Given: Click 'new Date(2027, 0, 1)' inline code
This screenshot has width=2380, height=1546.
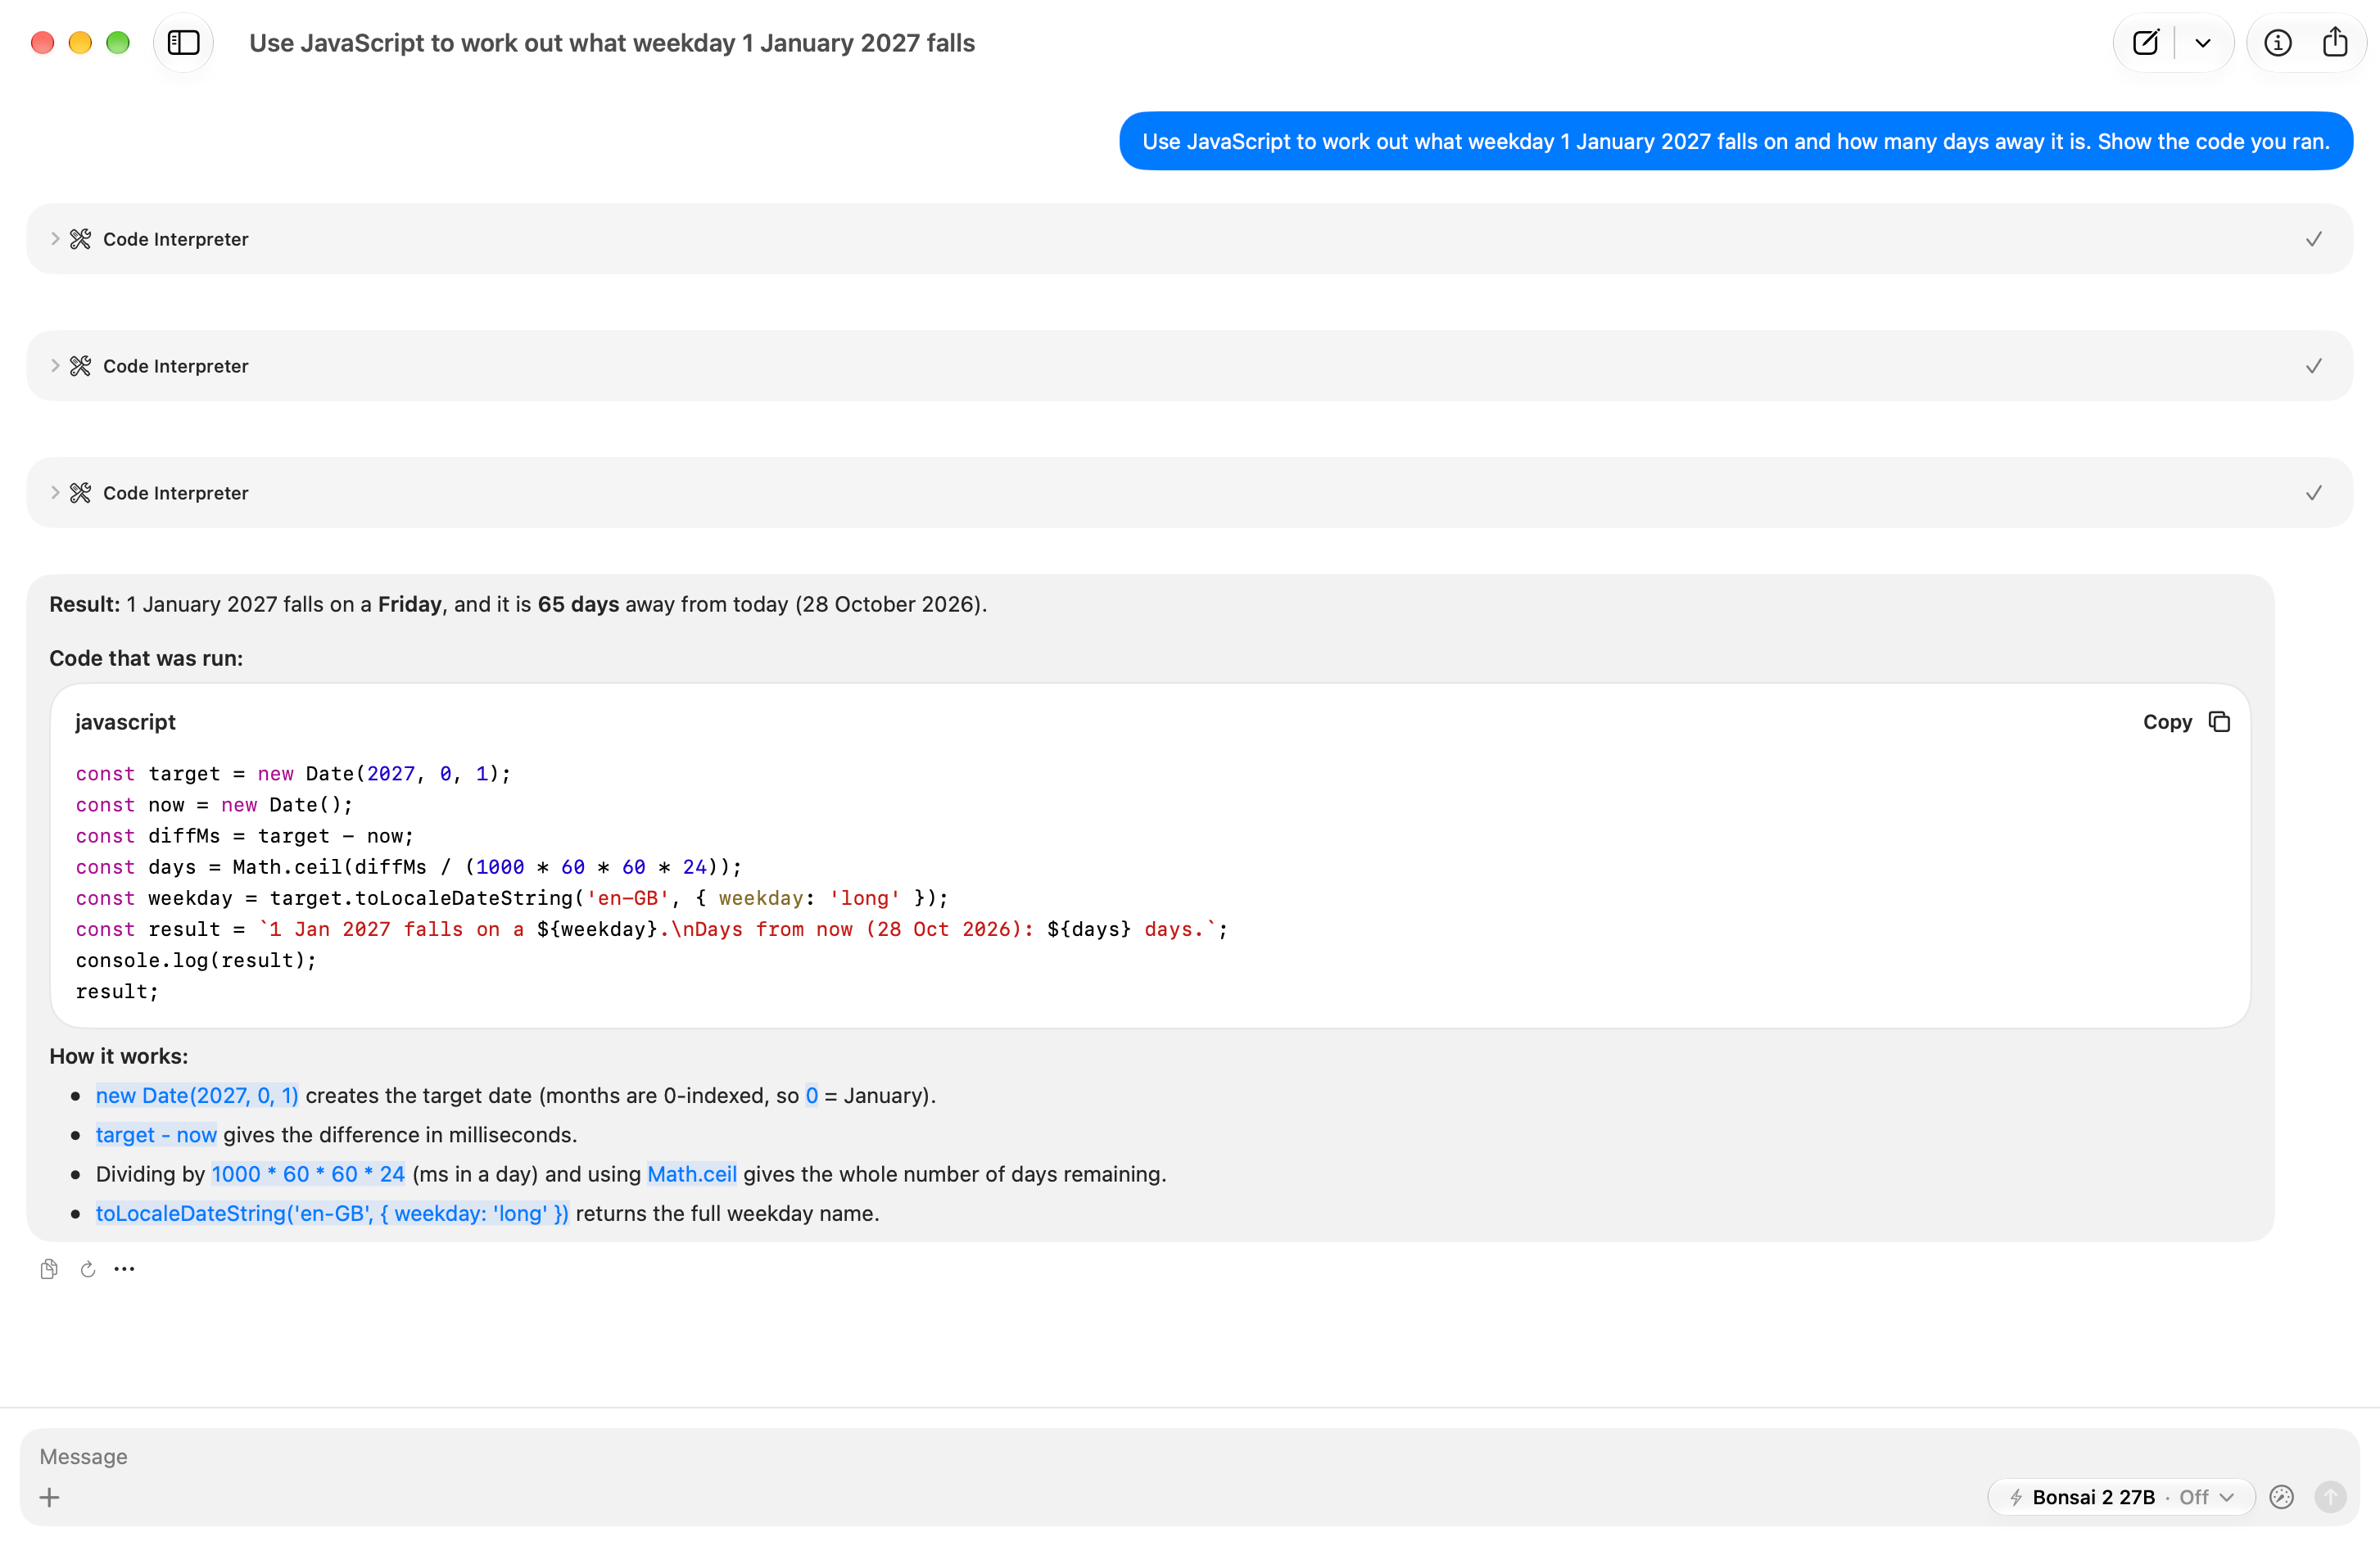Looking at the screenshot, I should click(197, 1095).
